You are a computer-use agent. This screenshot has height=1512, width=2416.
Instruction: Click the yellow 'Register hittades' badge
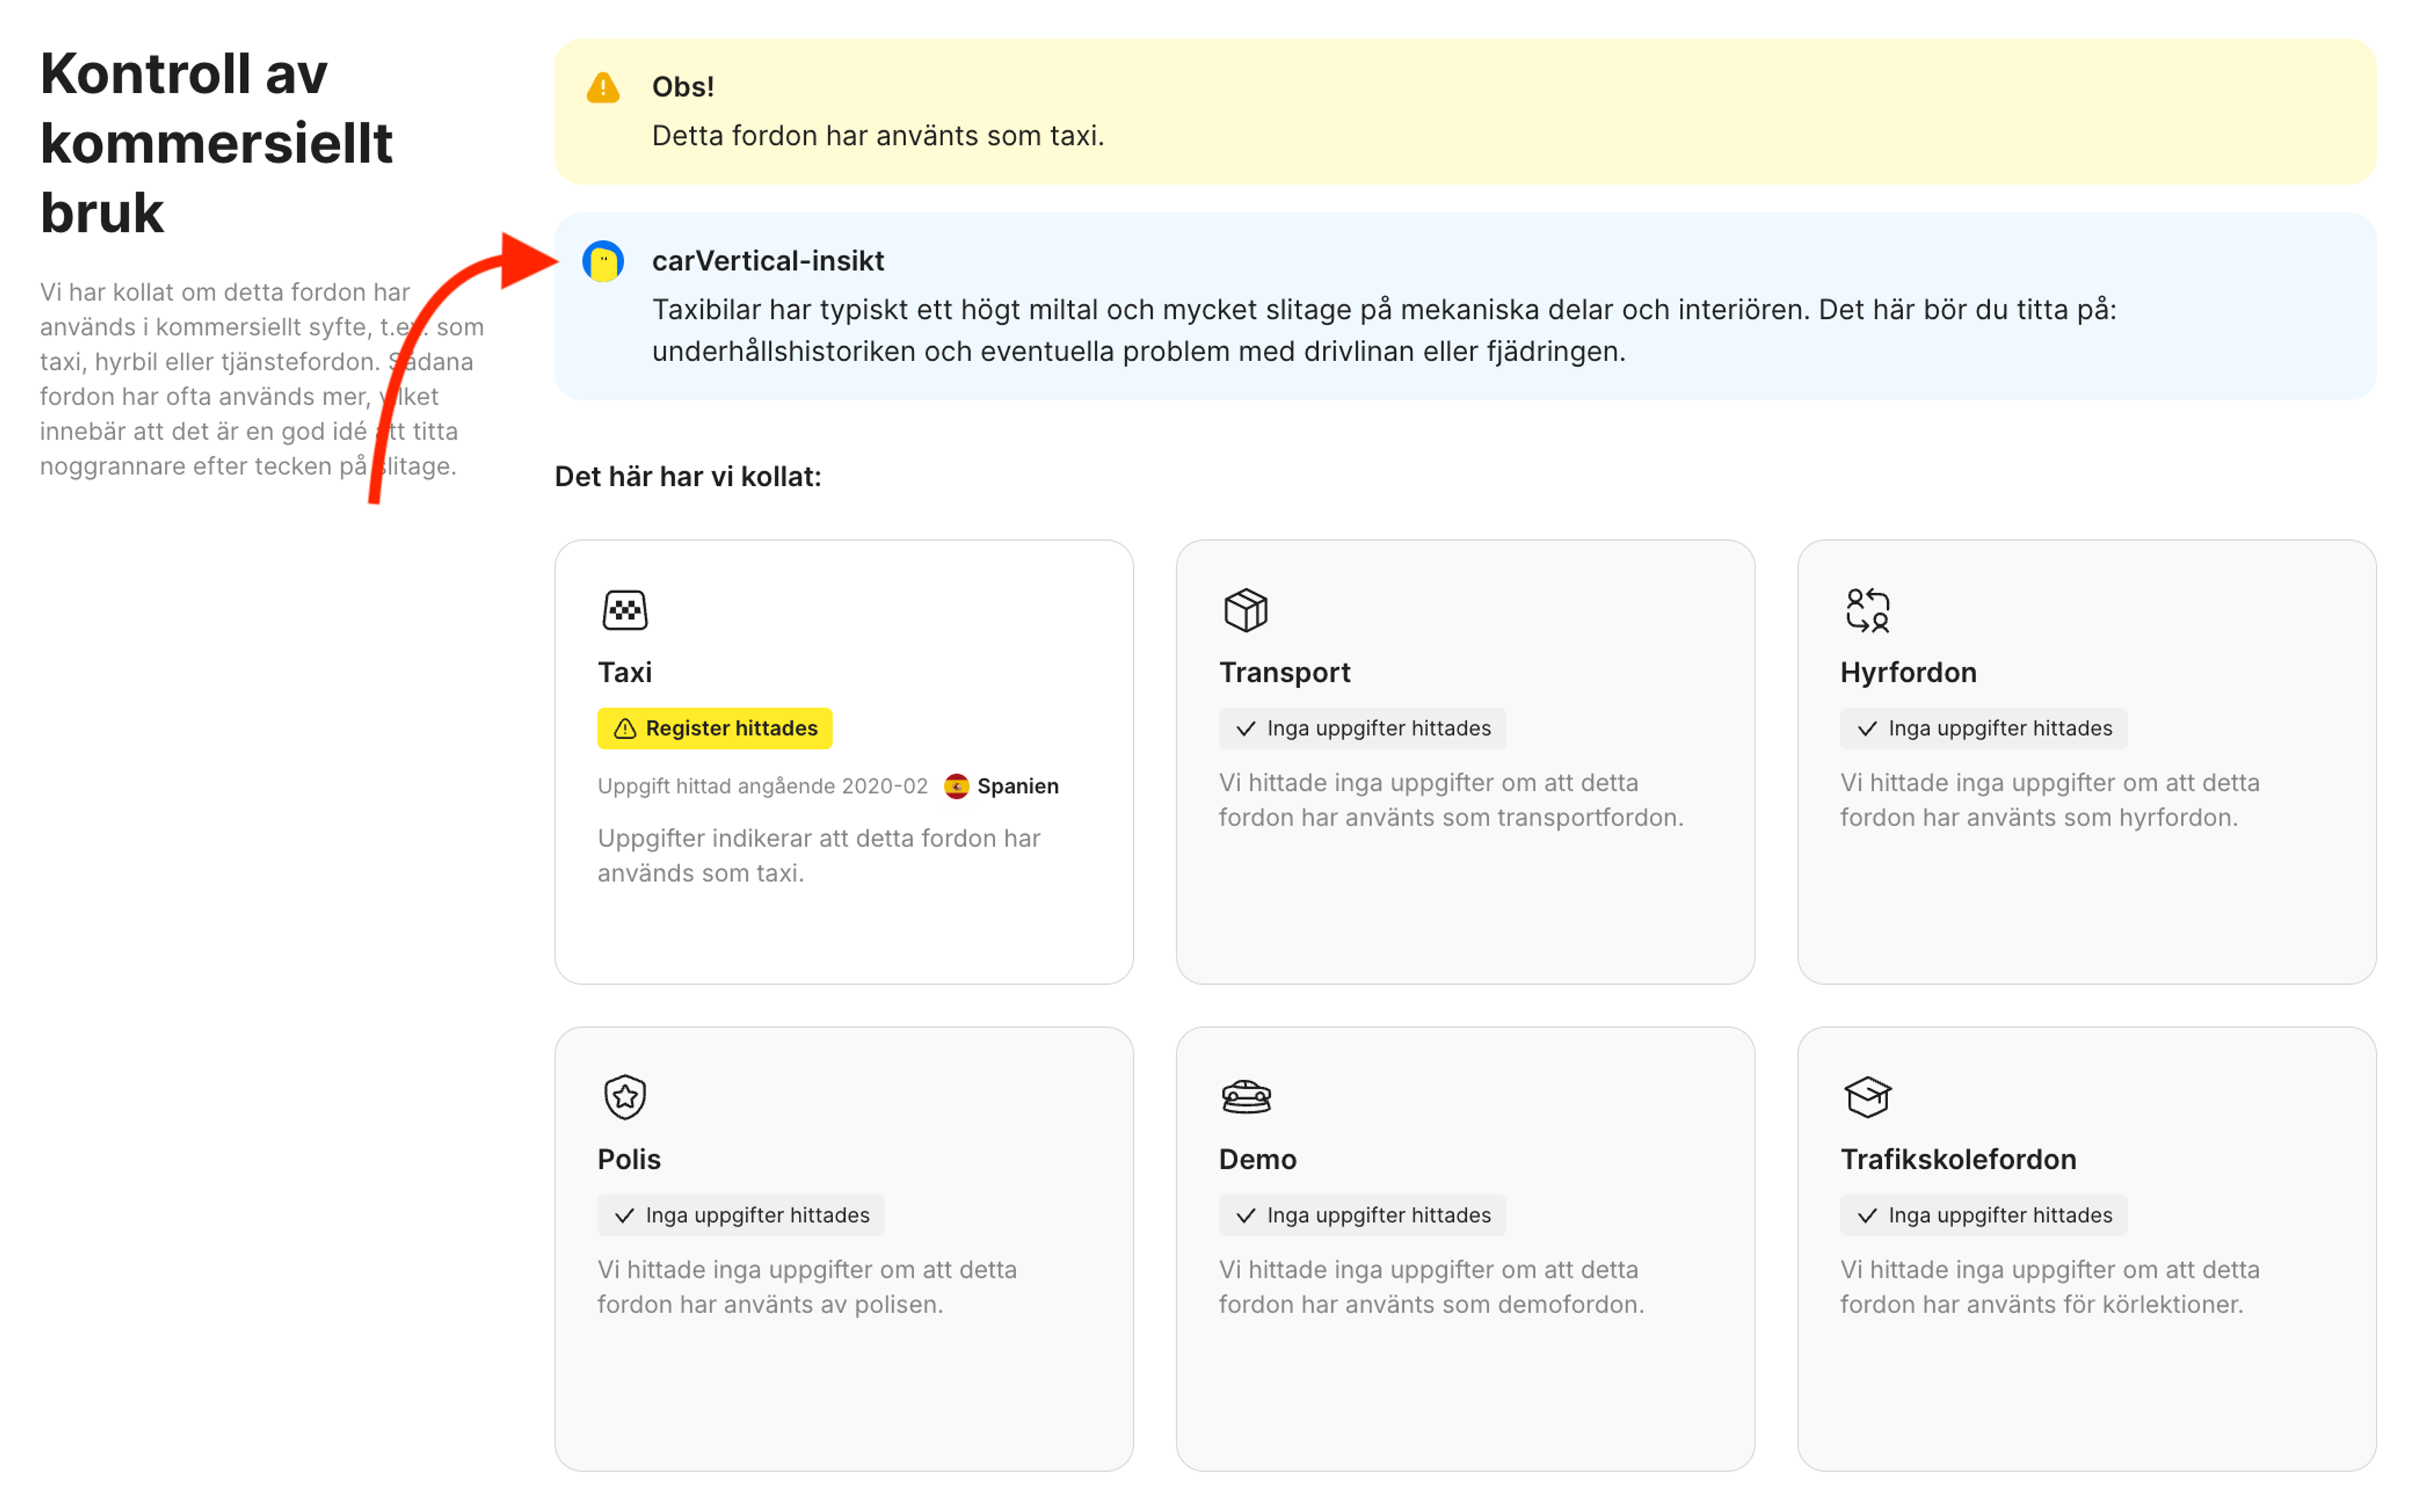[714, 728]
